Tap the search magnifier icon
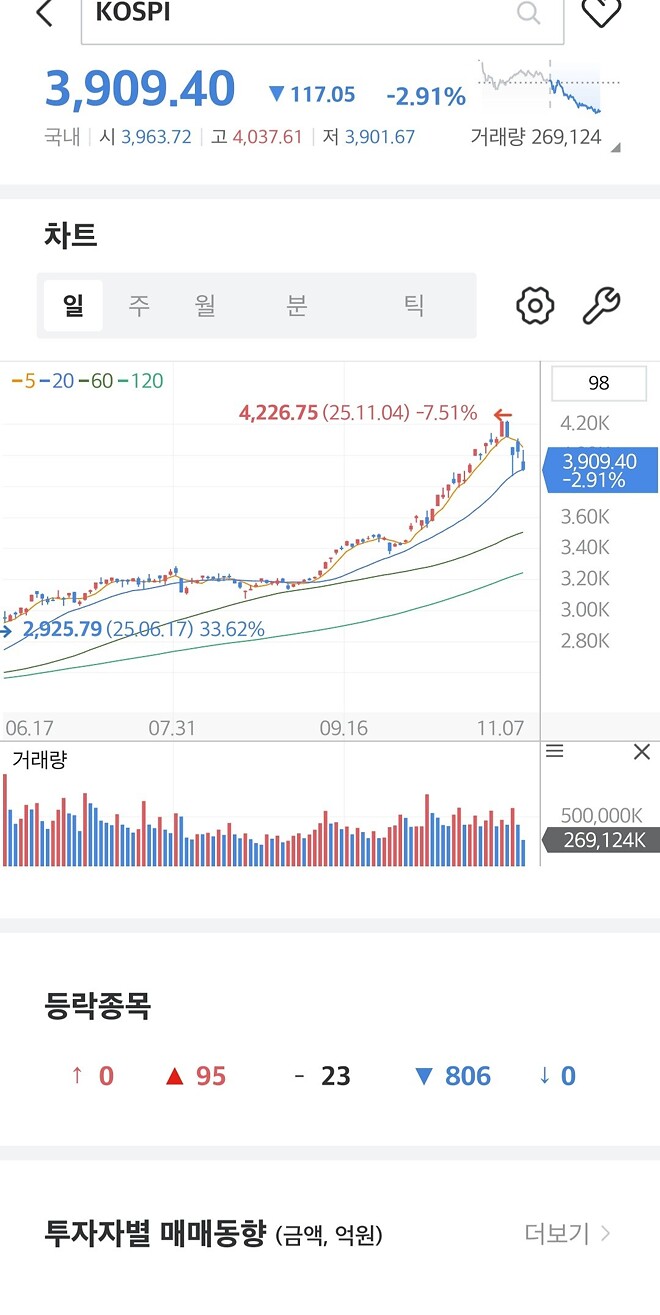The width and height of the screenshot is (660, 1315). (527, 14)
